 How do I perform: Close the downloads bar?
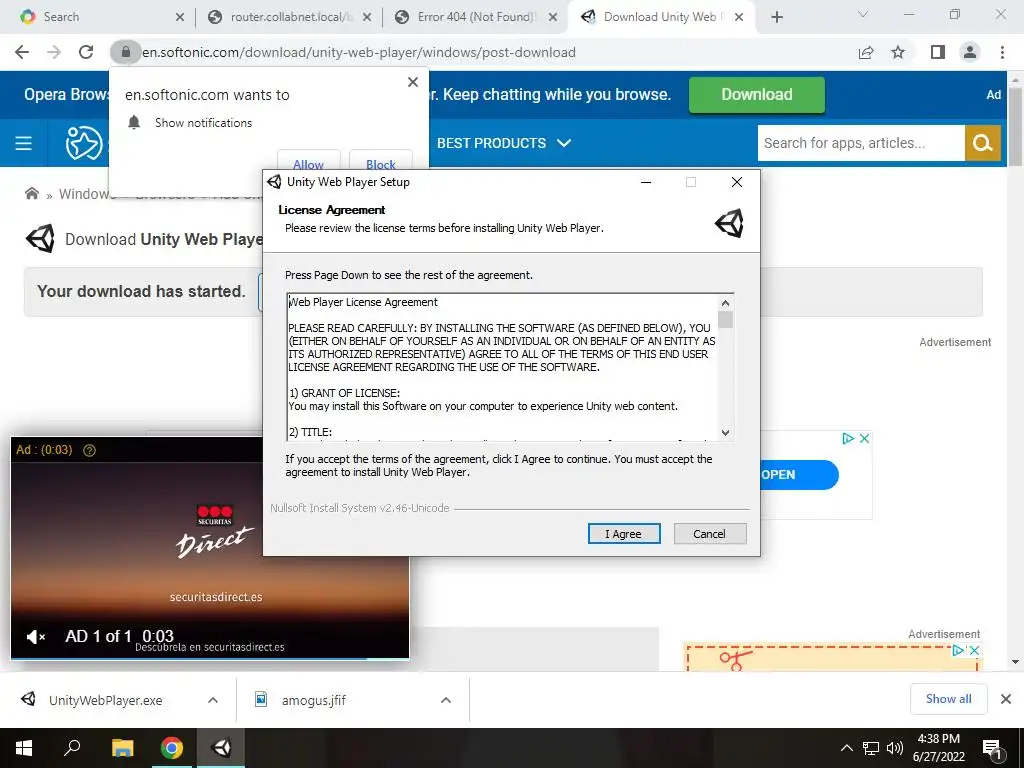(x=1006, y=699)
